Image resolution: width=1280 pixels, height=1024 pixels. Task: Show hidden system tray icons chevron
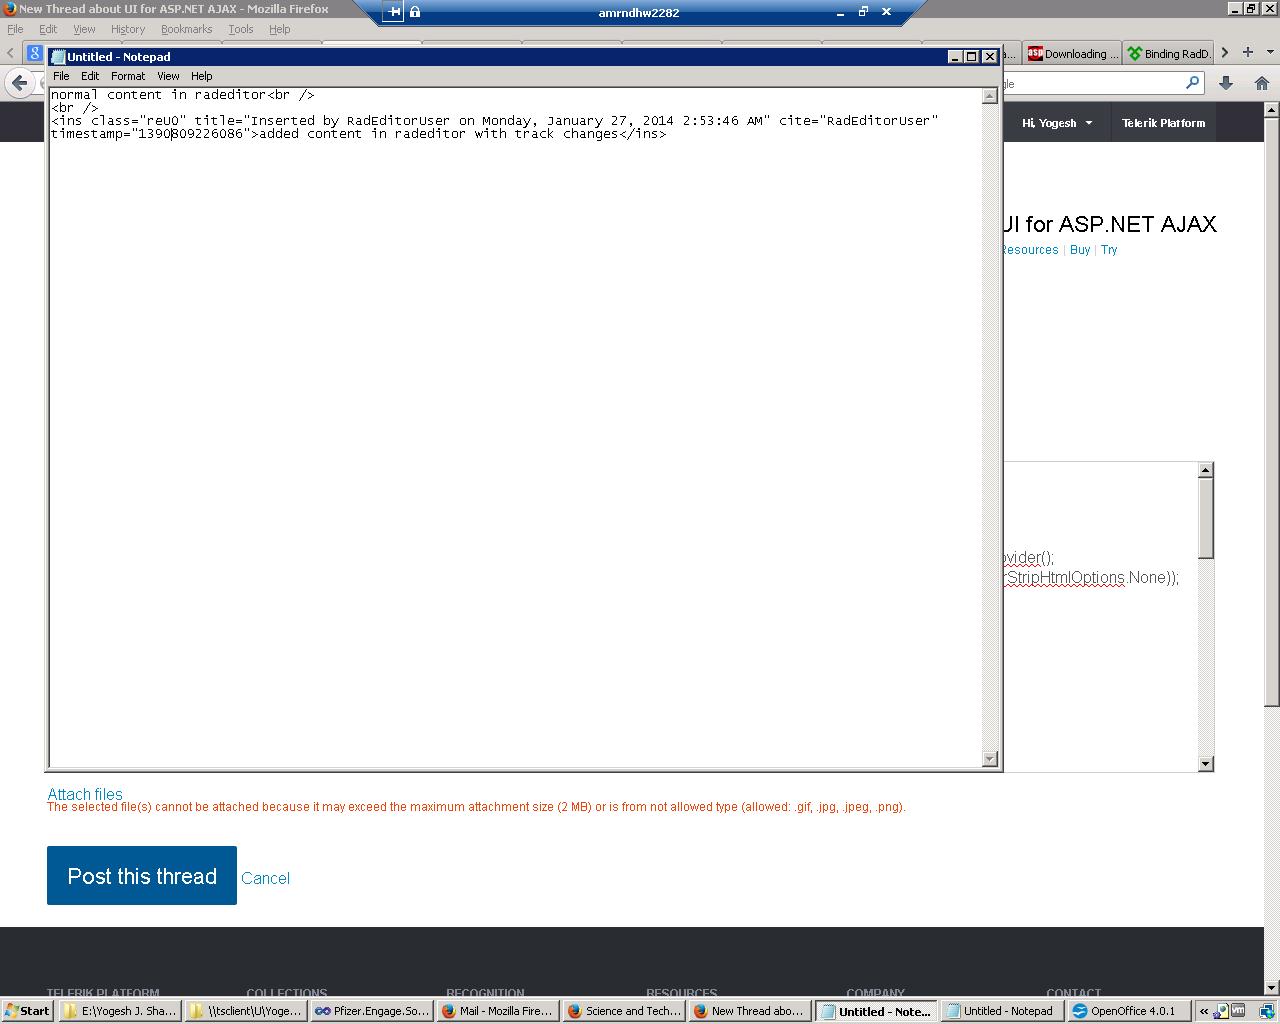pos(1204,1011)
